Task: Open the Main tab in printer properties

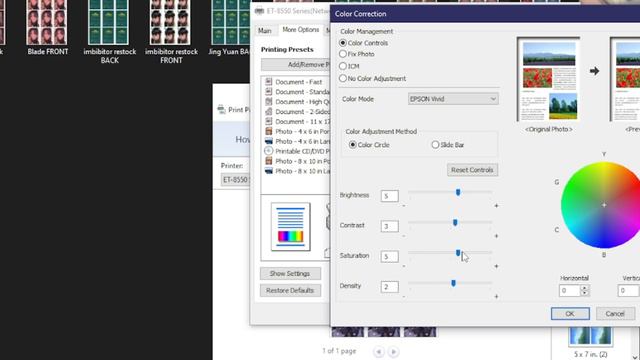Action: 264,31
